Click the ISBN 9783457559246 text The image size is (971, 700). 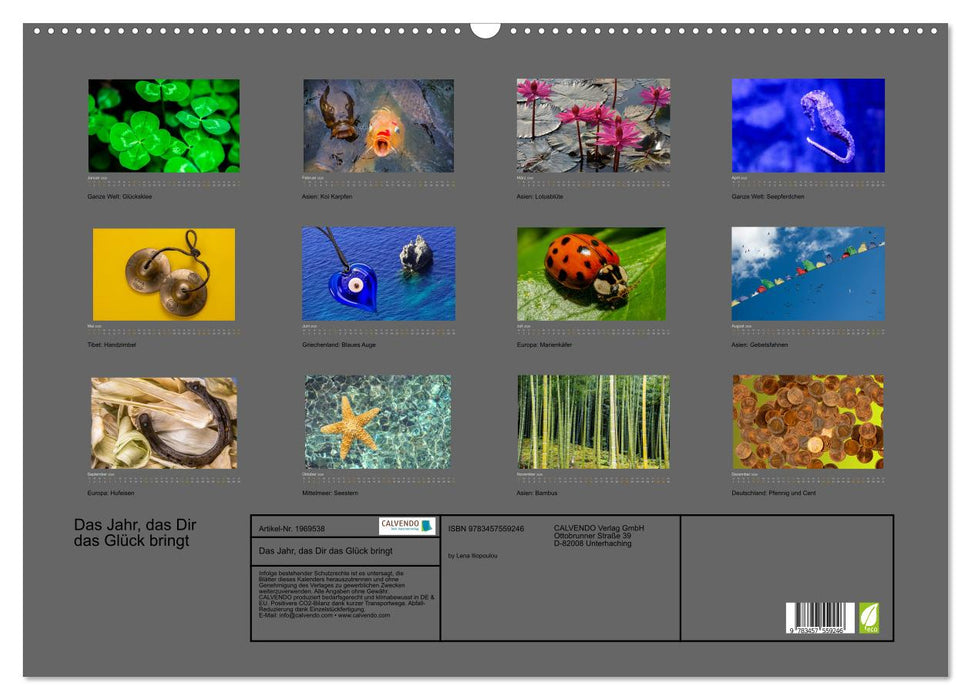(486, 528)
